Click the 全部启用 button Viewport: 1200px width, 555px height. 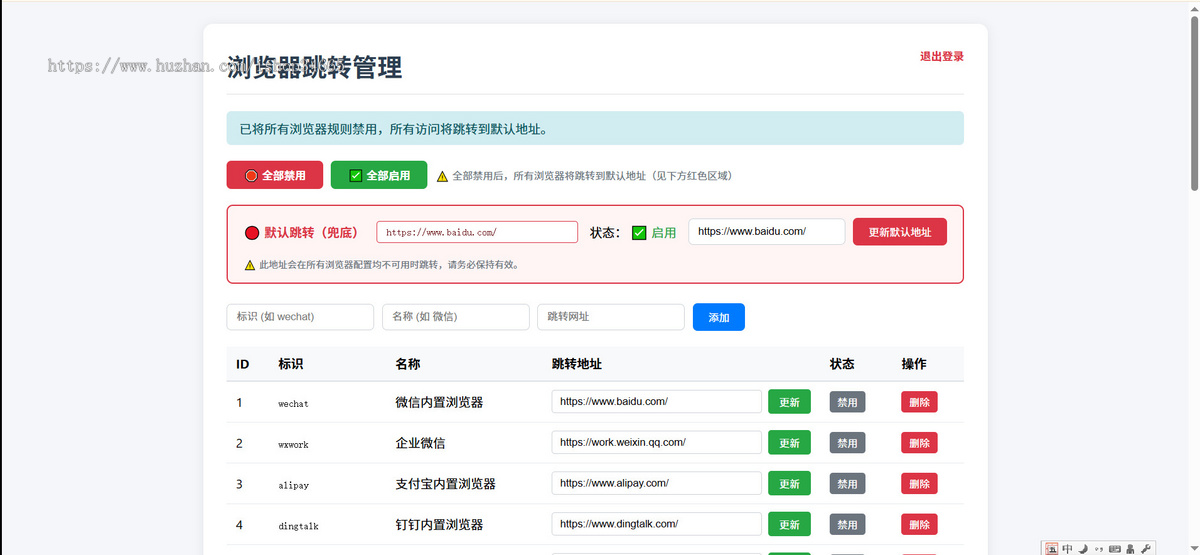[x=379, y=175]
